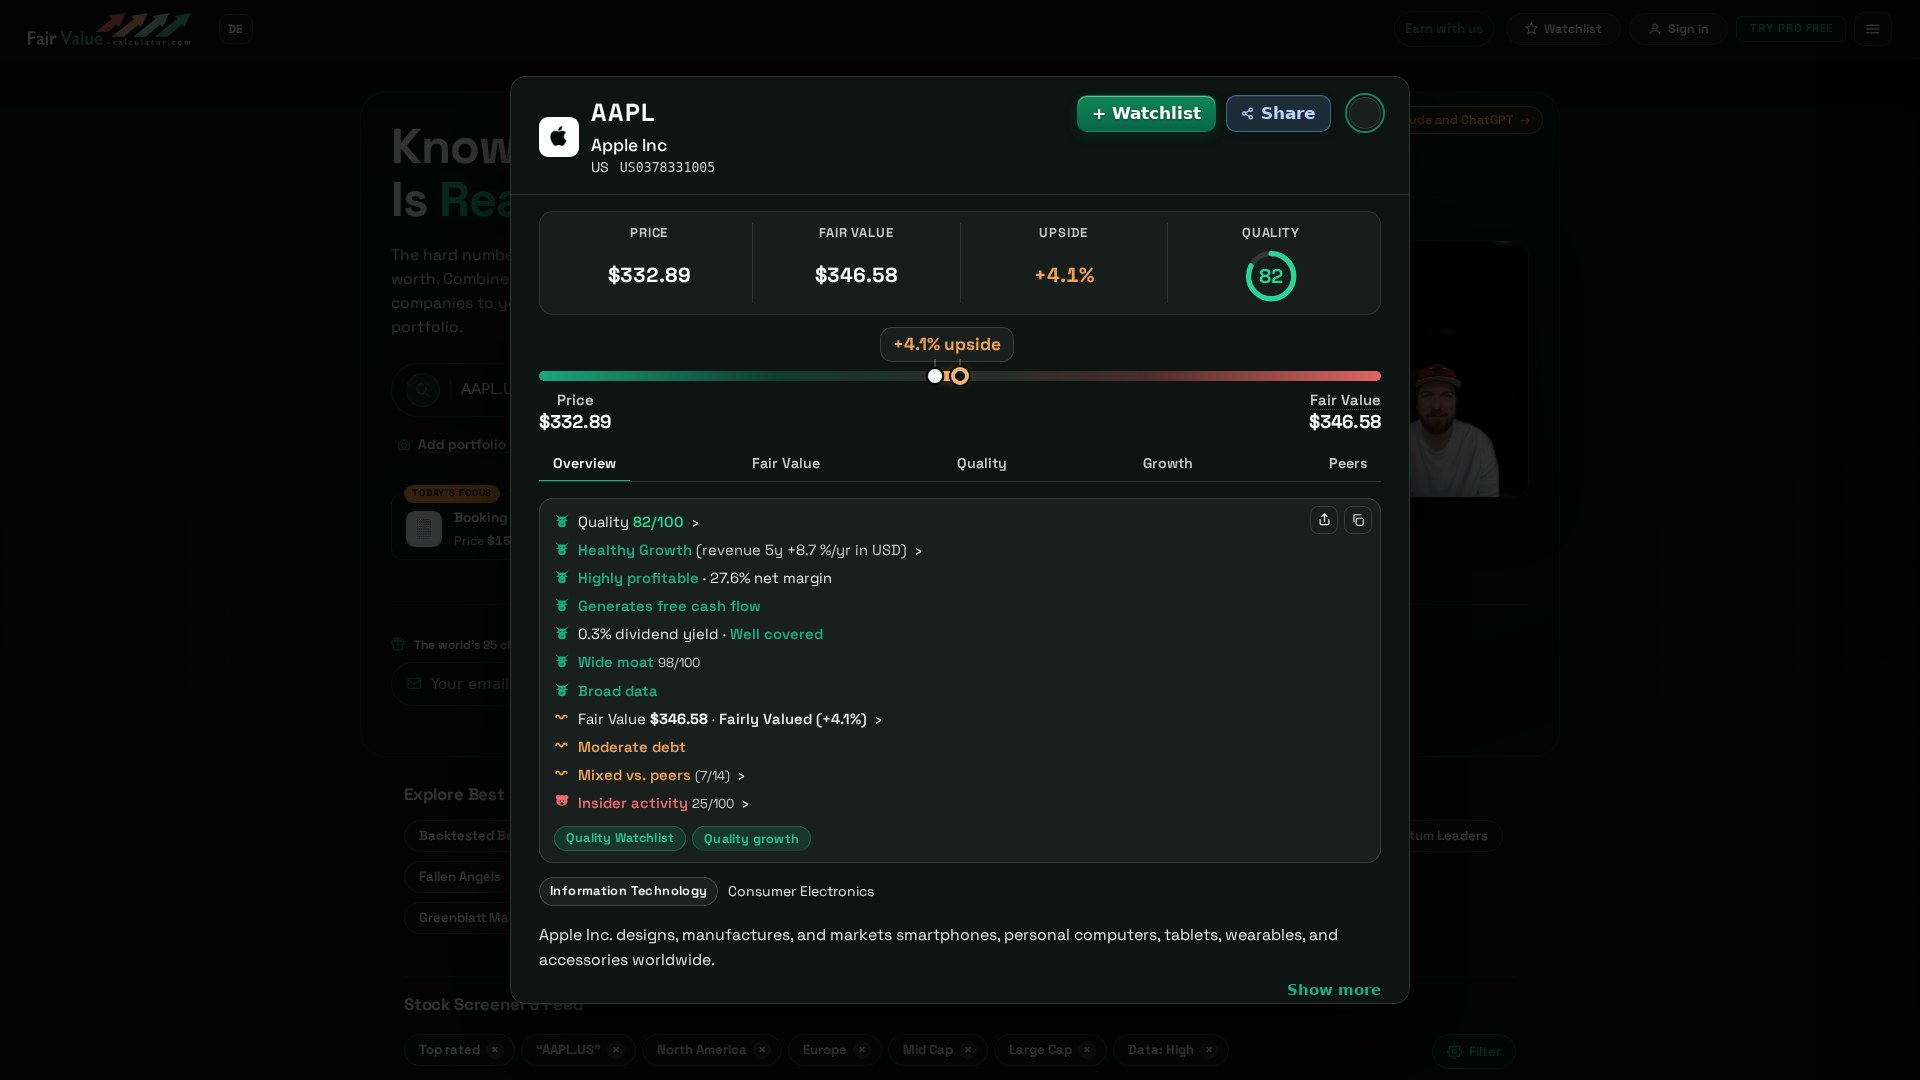Toggle the Quality Watchlist tag
Viewport: 1920px width, 1080px height.
[x=619, y=838]
